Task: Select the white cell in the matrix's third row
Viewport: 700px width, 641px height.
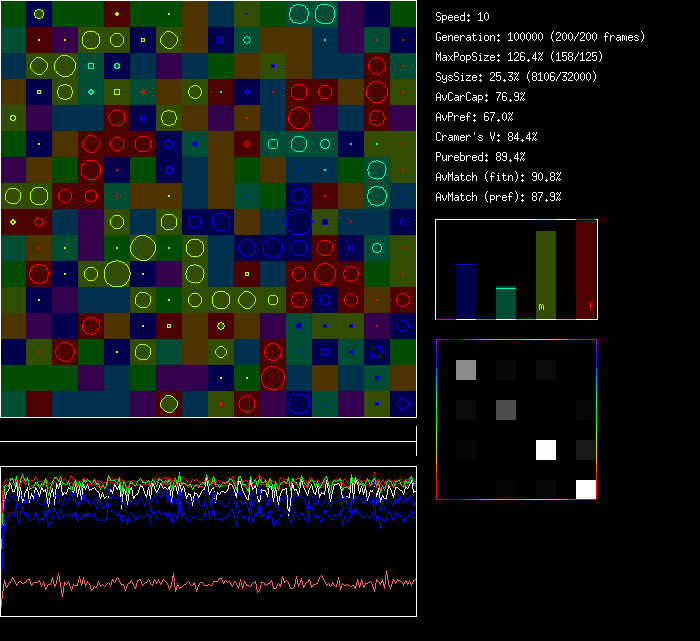Action: (x=546, y=450)
